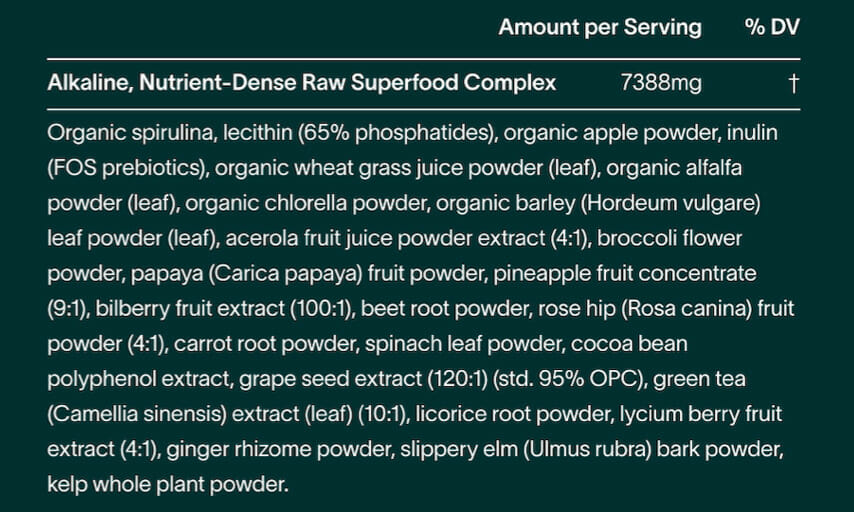Click the 7388mg amount value

tap(661, 83)
